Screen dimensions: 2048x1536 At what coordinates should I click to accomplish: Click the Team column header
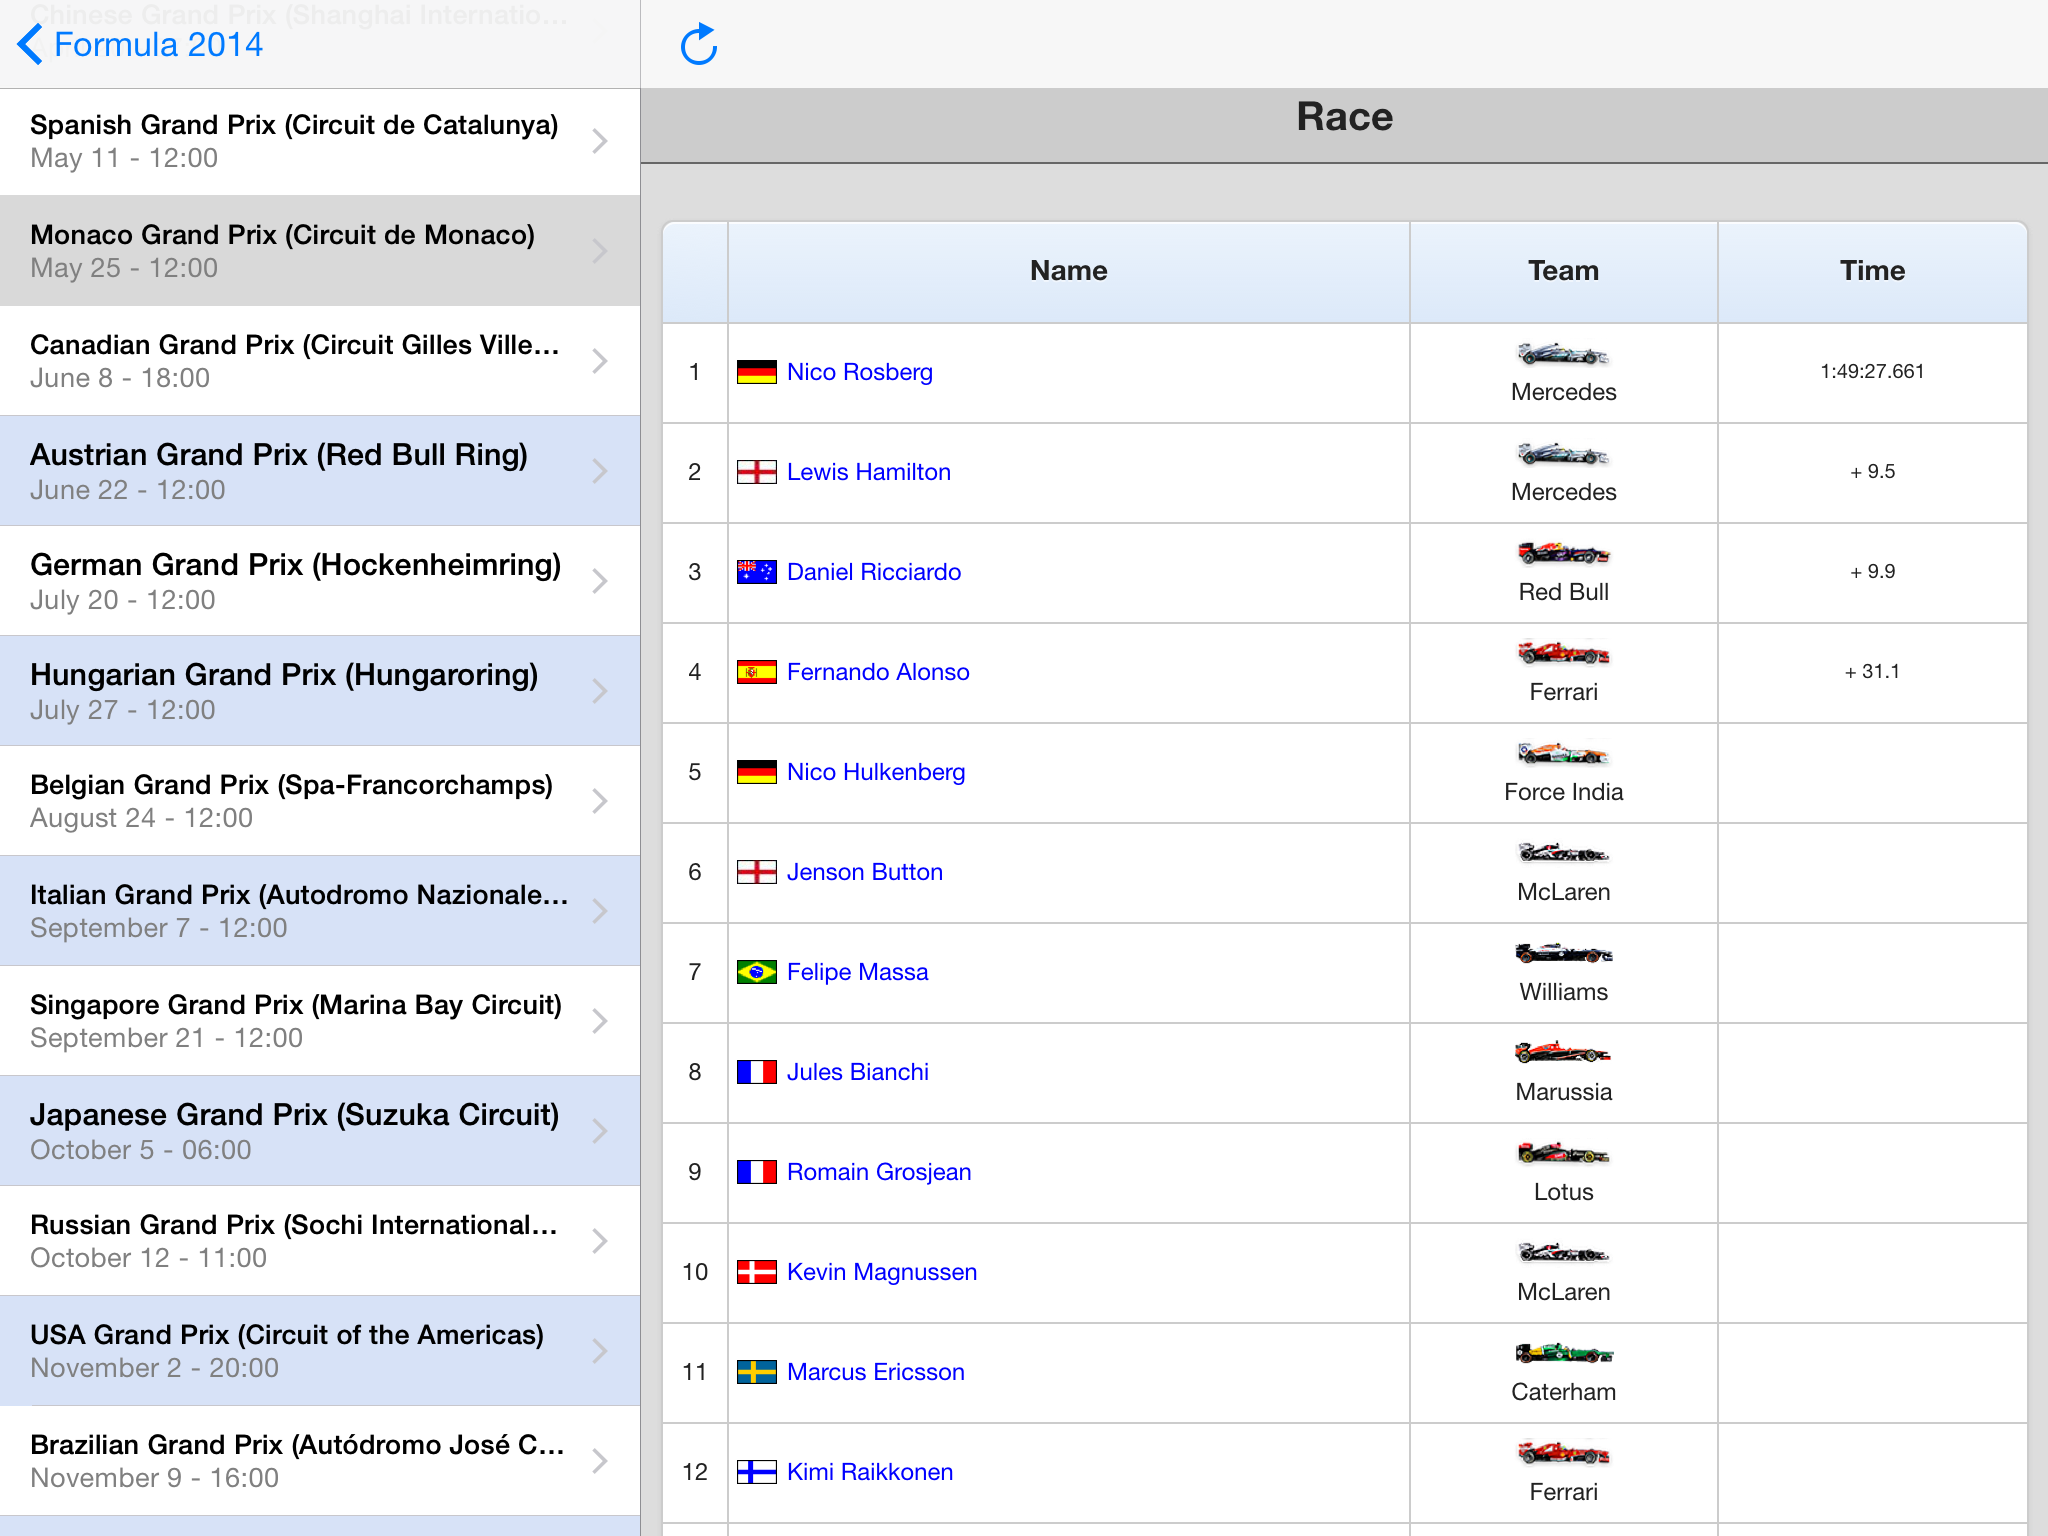point(1564,271)
